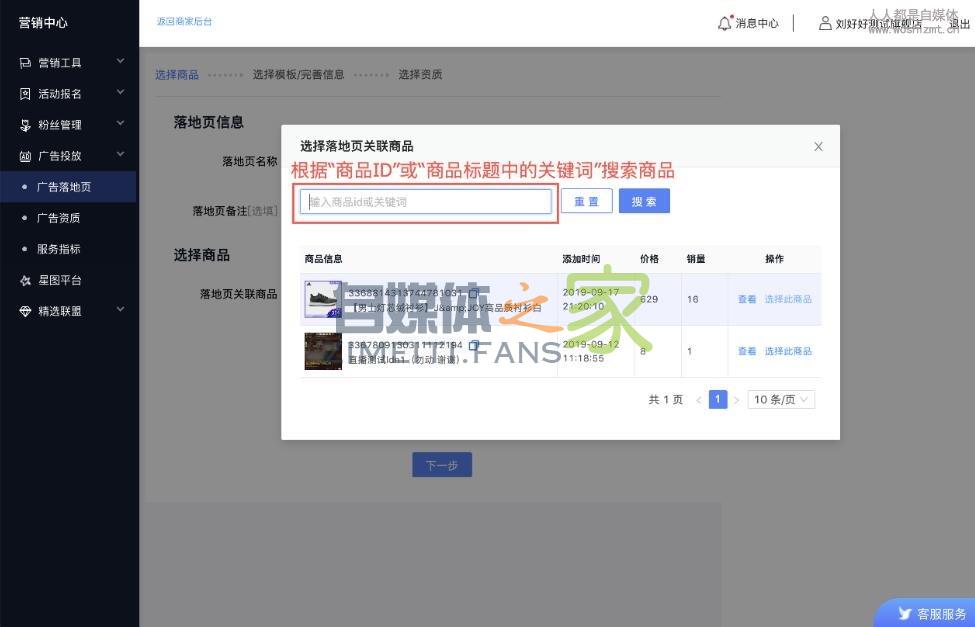Image resolution: width=975 pixels, height=627 pixels.
Task: Click the 粉丝管理 sidebar icon
Action: tap(26, 125)
